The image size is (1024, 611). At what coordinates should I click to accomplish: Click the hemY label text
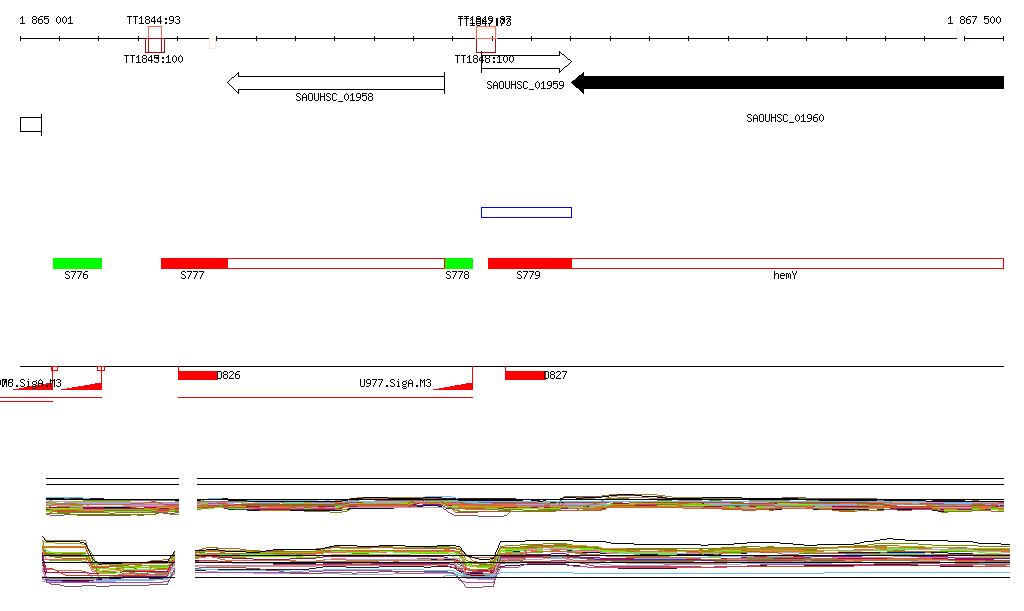click(x=785, y=275)
